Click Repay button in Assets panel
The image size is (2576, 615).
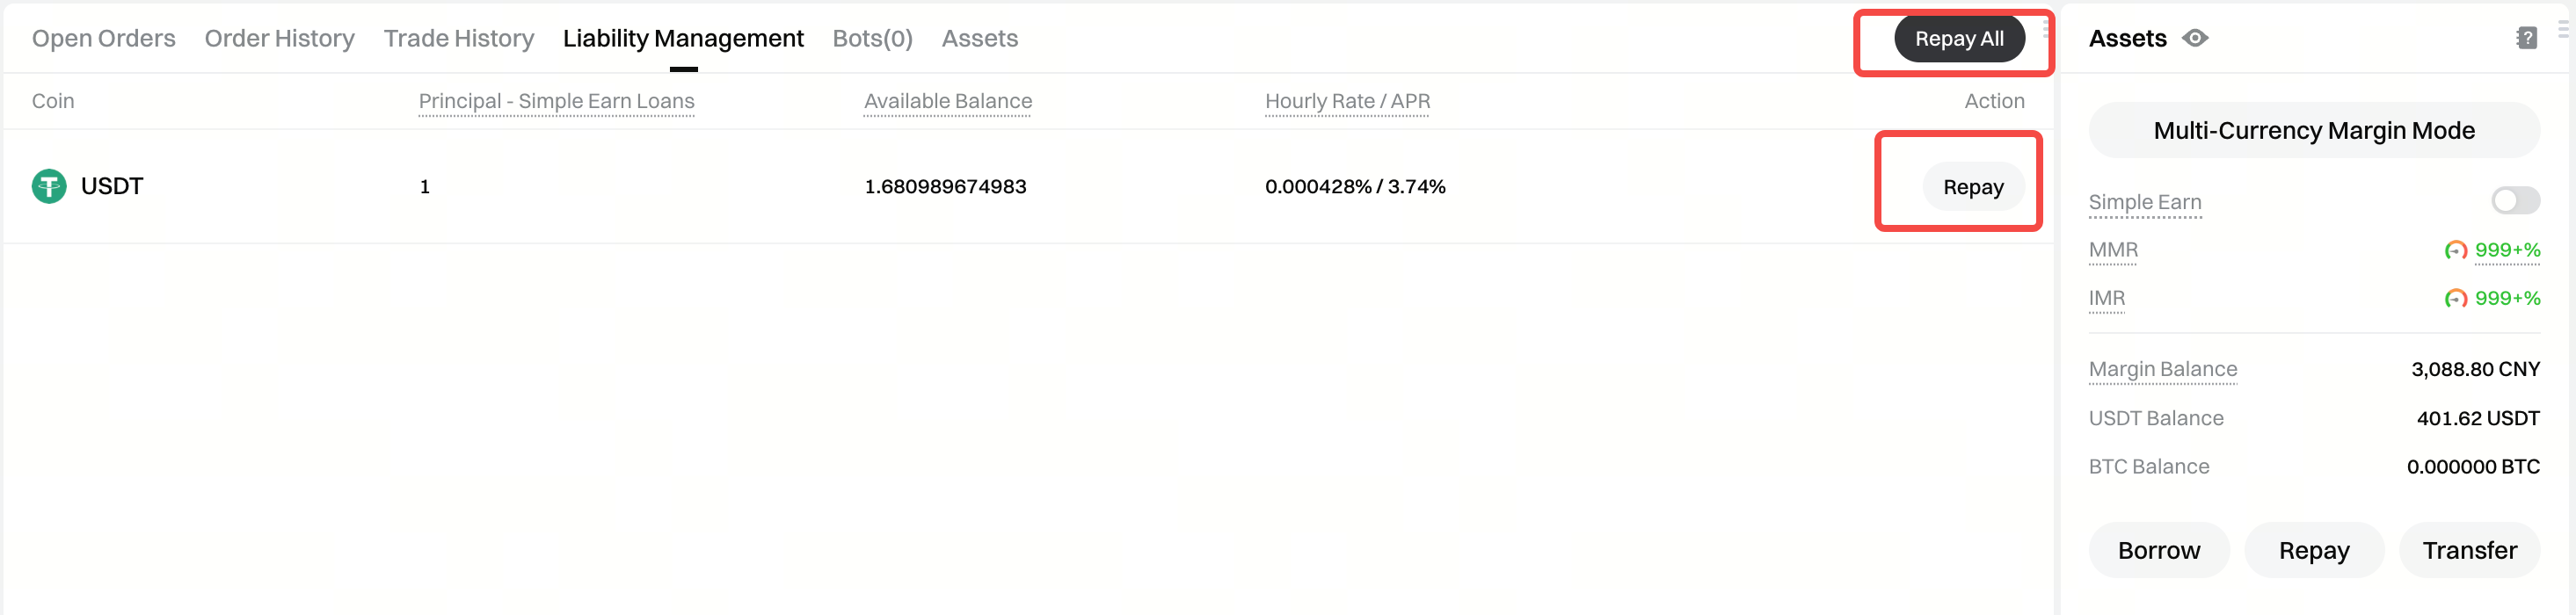pos(2313,550)
